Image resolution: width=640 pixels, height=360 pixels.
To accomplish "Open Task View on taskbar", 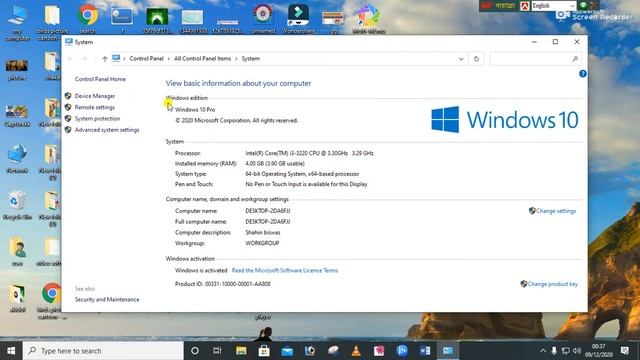I will pos(217,351).
